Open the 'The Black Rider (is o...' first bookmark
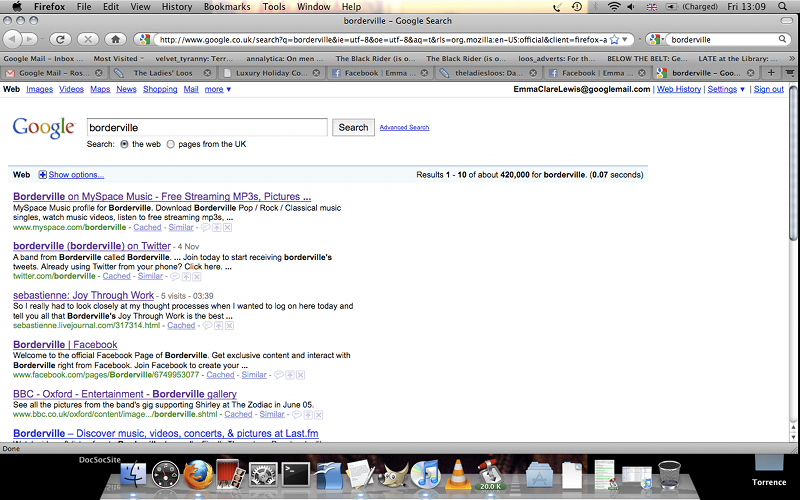The height and width of the screenshot is (500, 800). pyautogui.click(x=375, y=59)
